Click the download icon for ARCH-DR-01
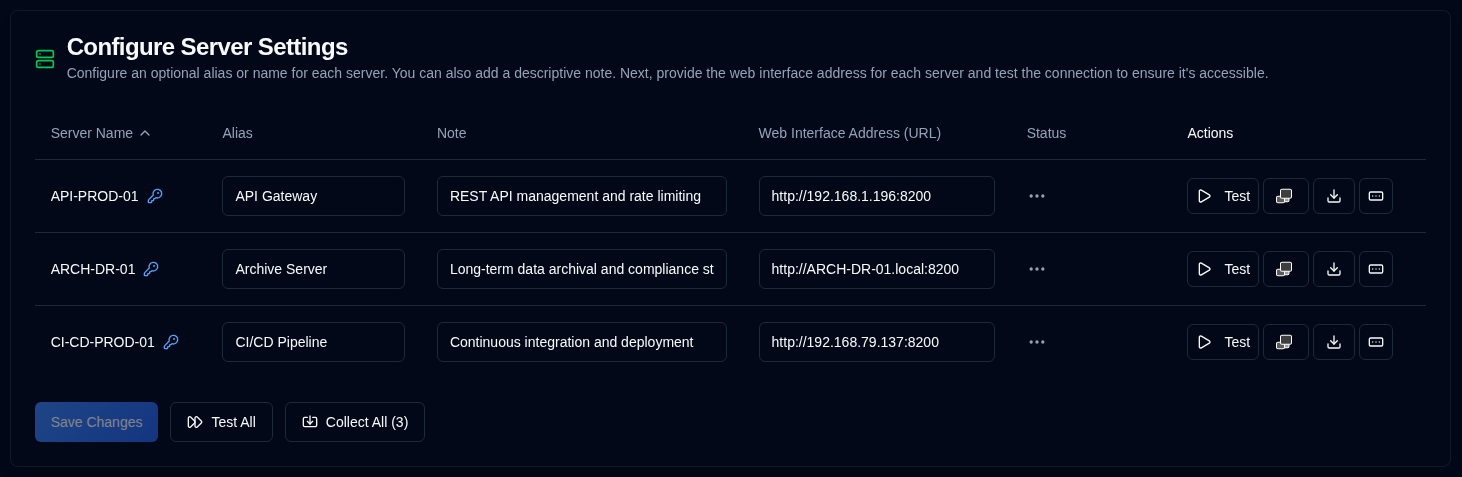Viewport: 1462px width, 477px height. click(1333, 269)
